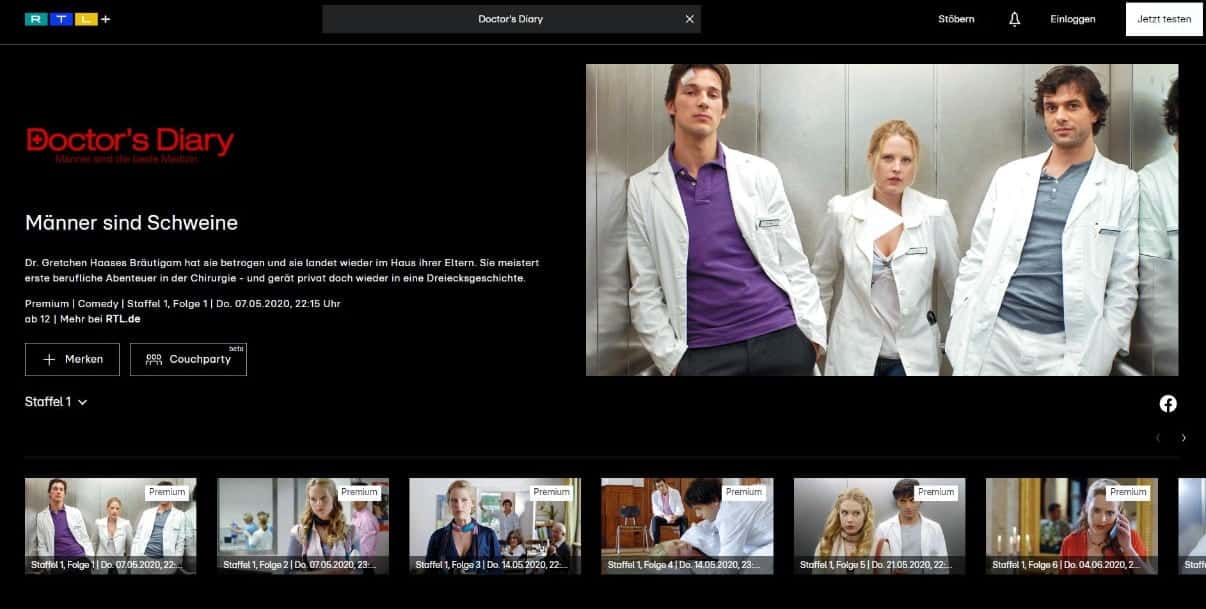The image size is (1206, 609).
Task: Expand the Staffel 1 season dropdown
Action: tap(56, 402)
